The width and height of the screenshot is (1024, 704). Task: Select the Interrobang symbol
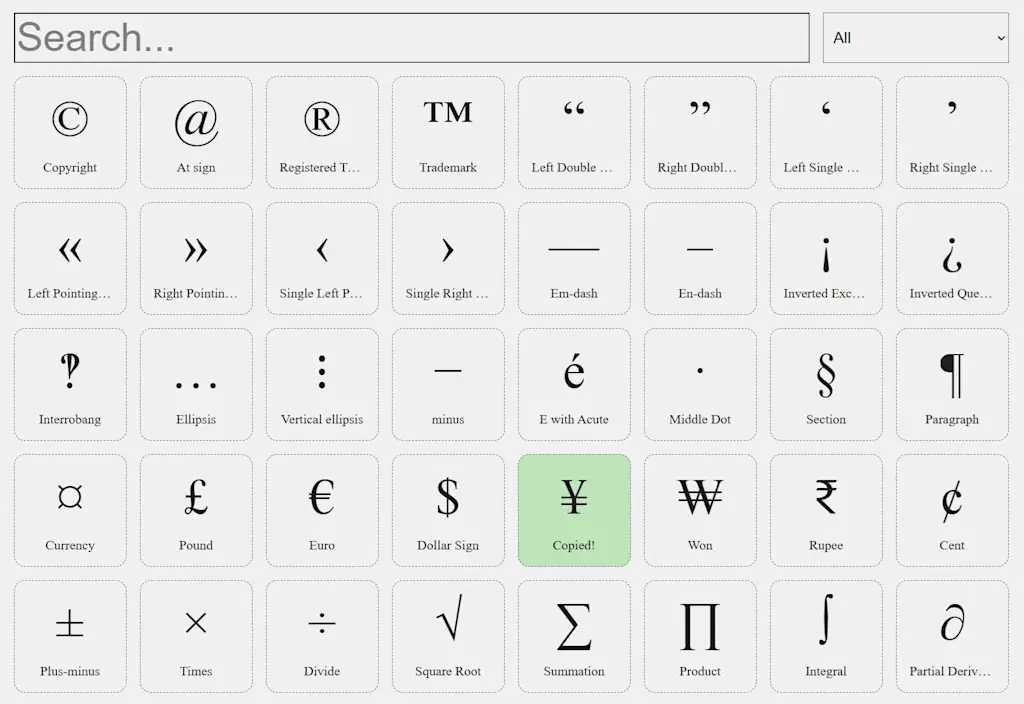point(70,383)
